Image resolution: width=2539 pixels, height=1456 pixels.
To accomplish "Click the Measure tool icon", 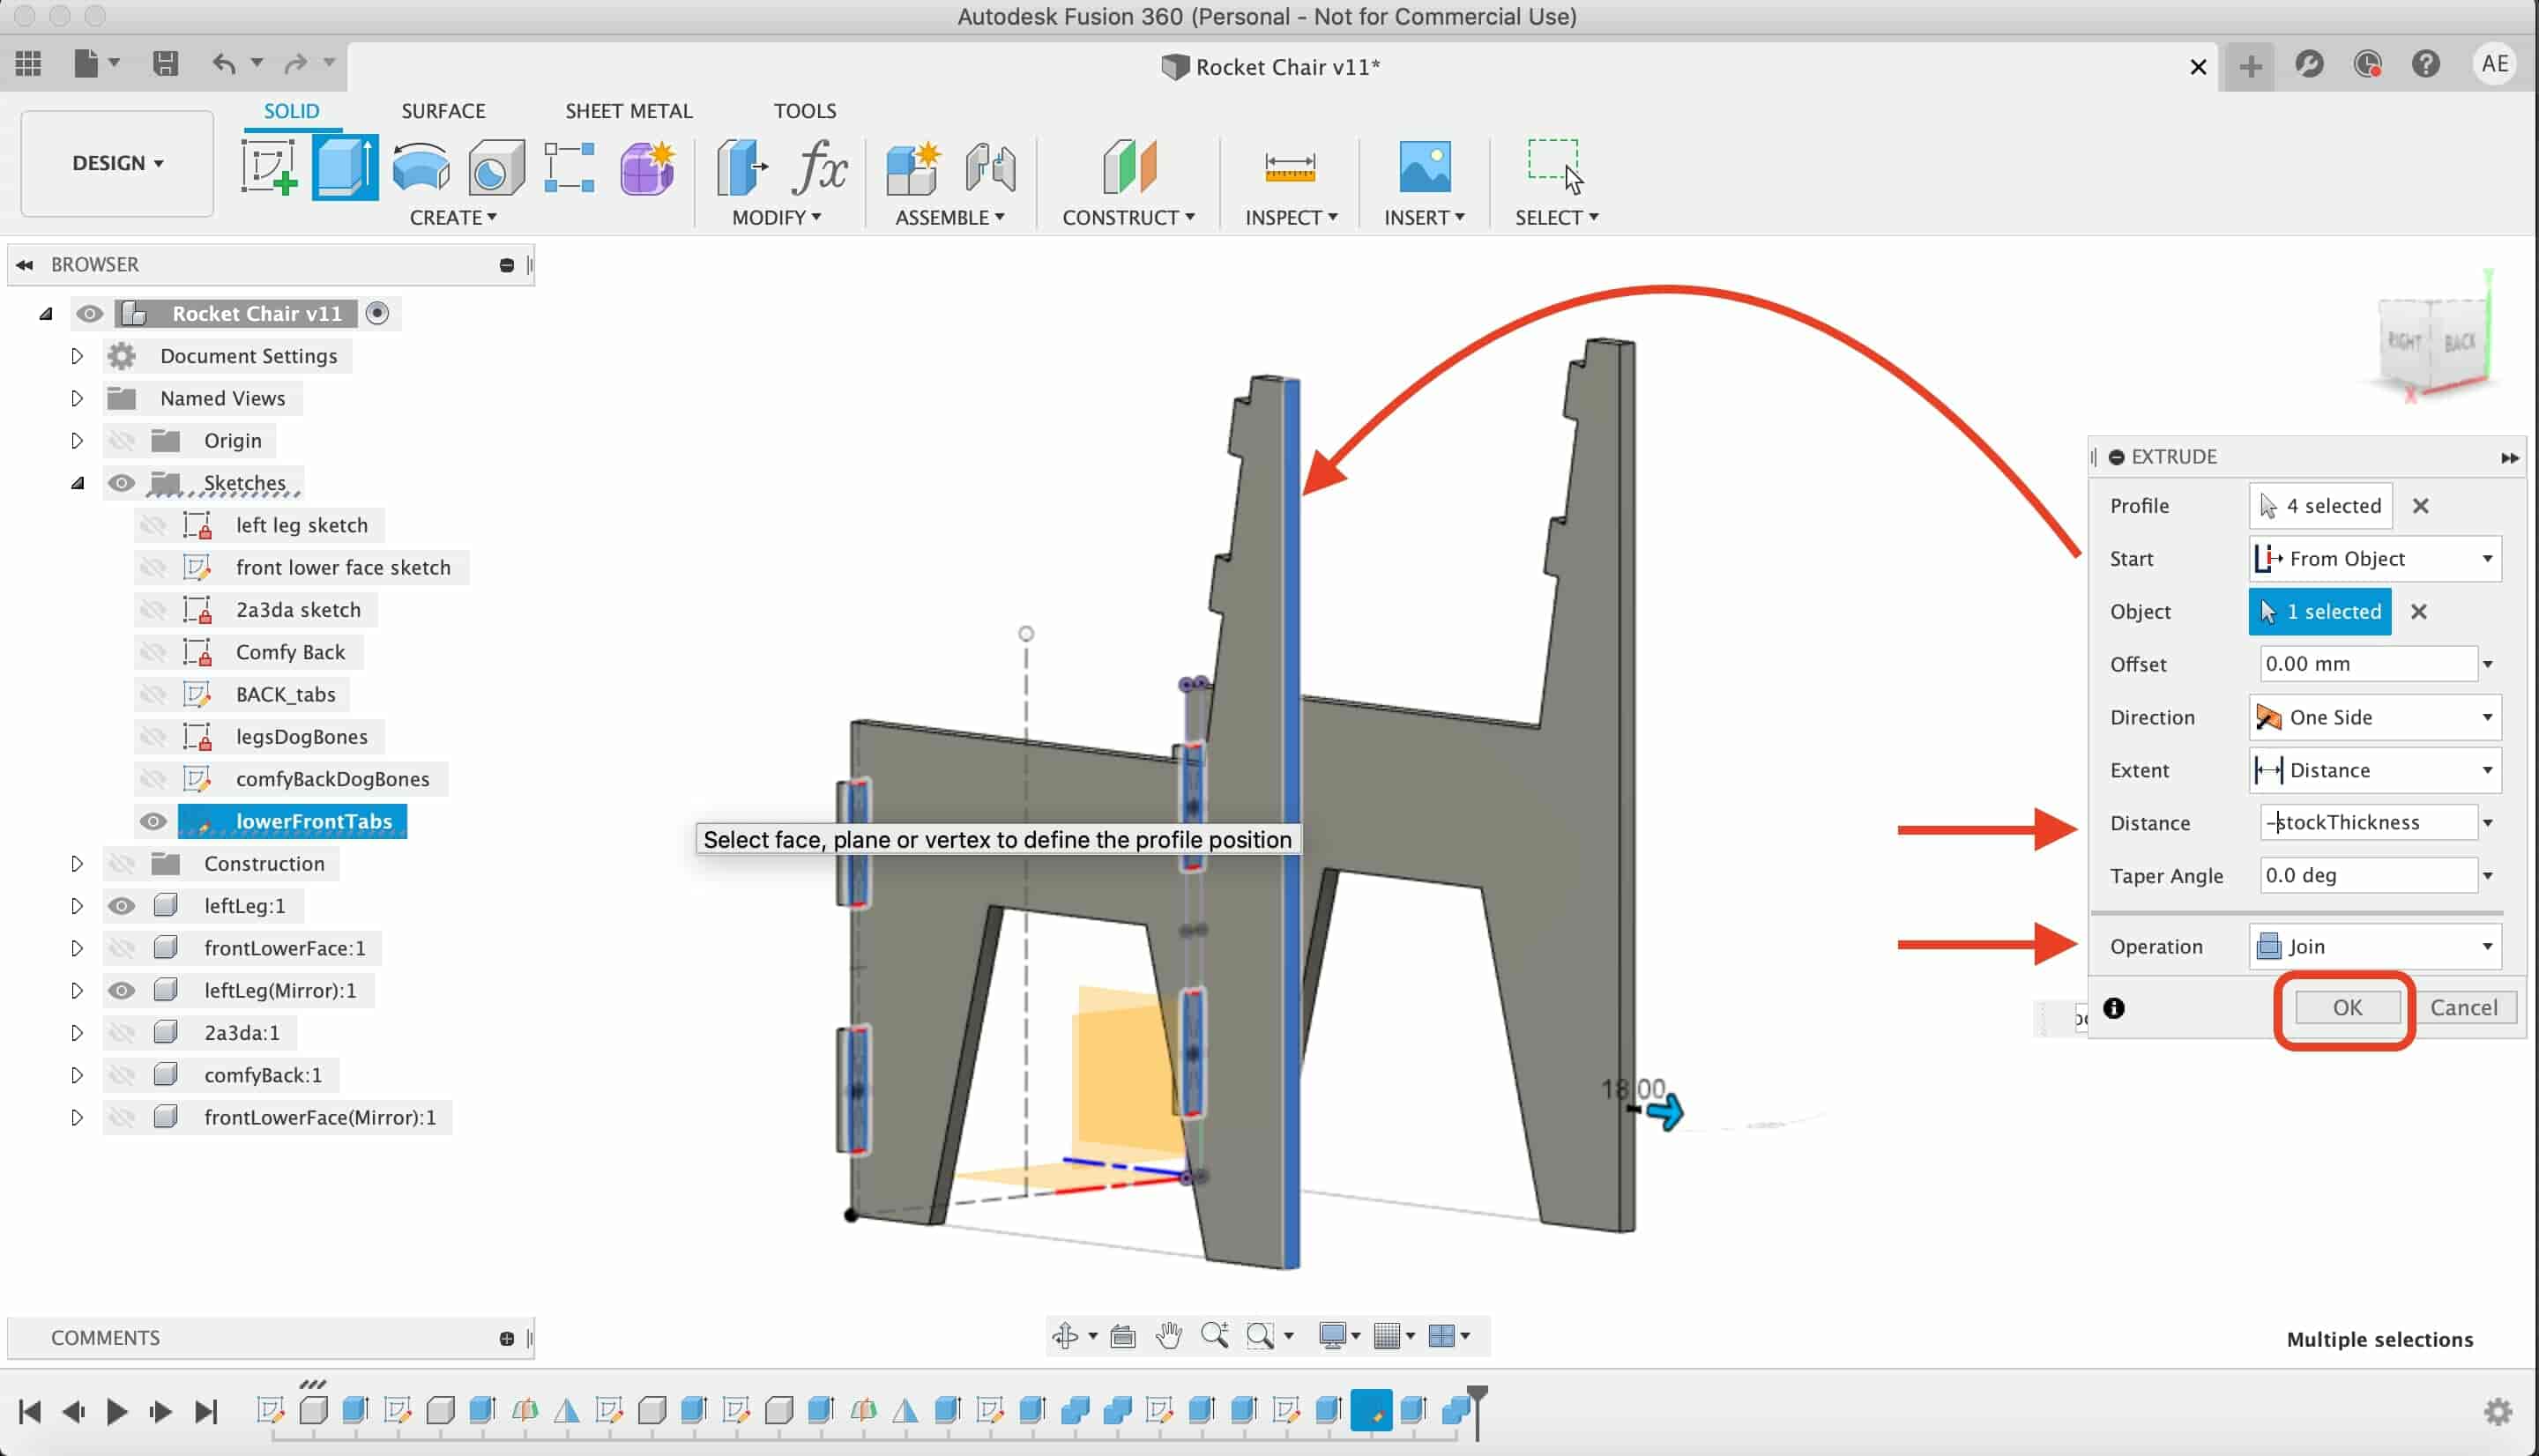I will (x=1289, y=167).
